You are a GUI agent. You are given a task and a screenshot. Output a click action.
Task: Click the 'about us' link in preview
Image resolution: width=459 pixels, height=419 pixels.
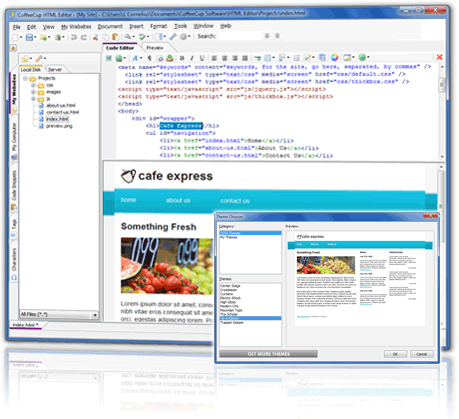[x=178, y=200]
